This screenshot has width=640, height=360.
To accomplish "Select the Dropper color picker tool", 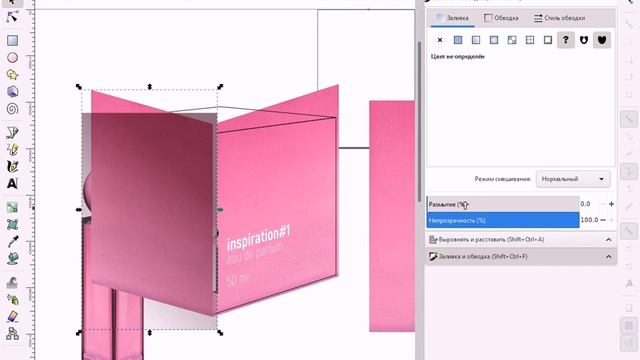I will (12, 242).
